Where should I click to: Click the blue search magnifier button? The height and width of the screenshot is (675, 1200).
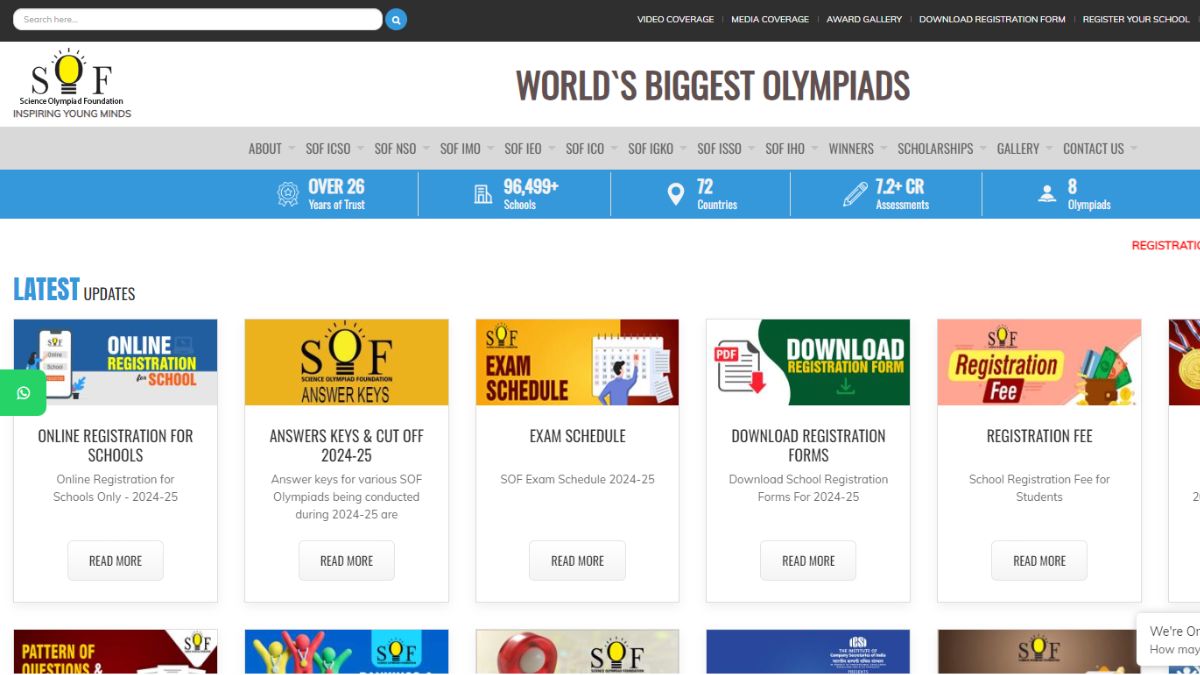click(x=396, y=19)
